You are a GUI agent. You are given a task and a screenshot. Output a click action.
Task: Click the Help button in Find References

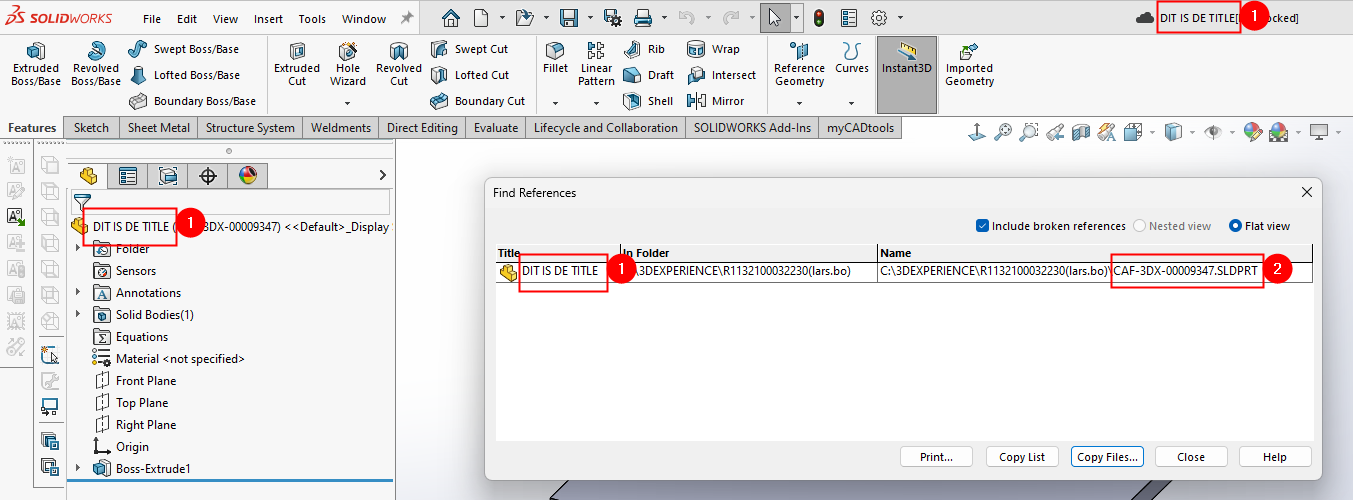(1275, 457)
